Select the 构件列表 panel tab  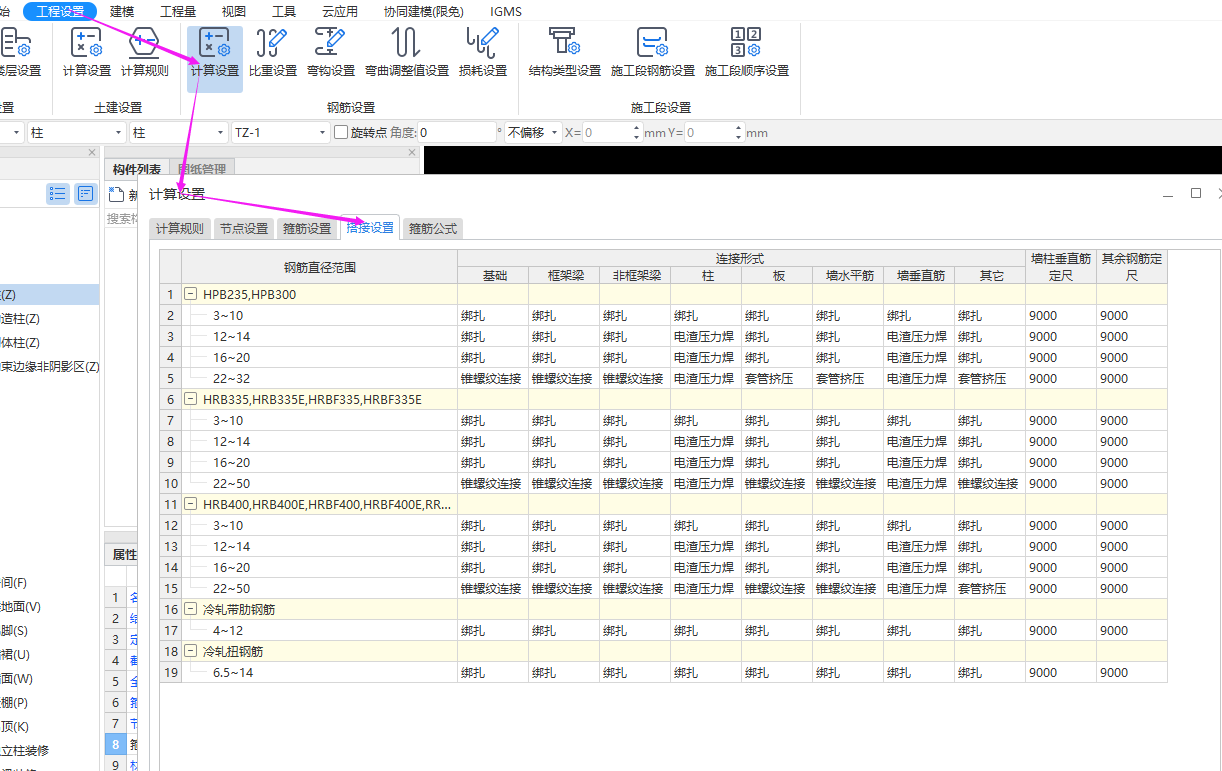tap(137, 169)
